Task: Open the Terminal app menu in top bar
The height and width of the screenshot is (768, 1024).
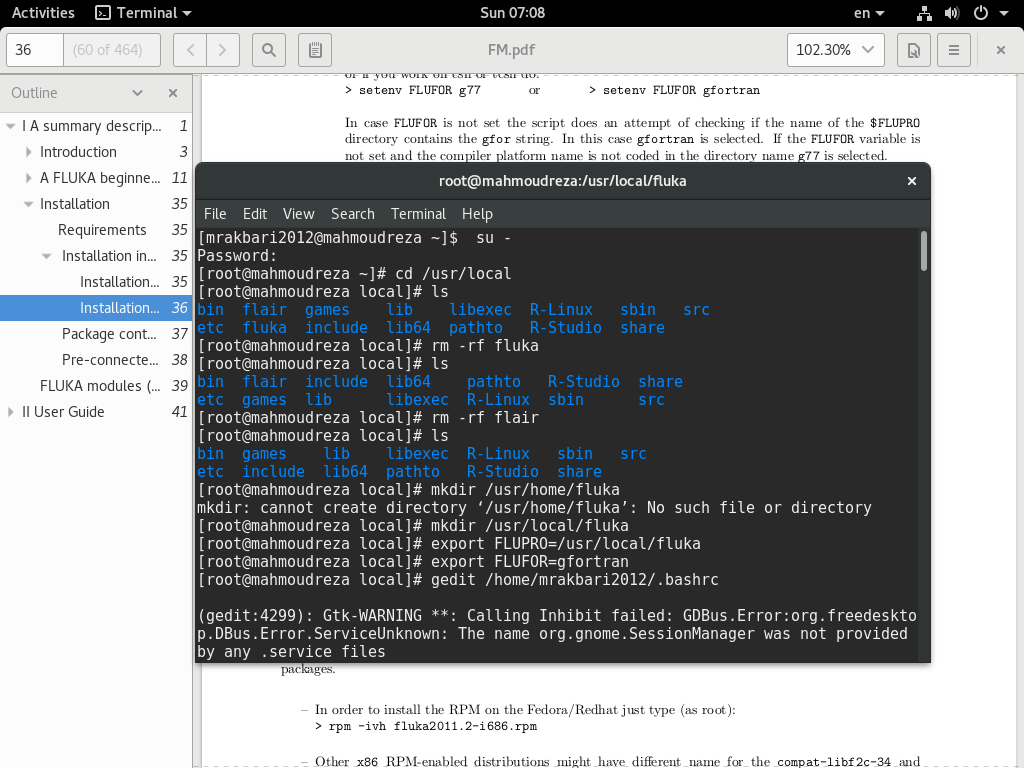Action: (143, 13)
